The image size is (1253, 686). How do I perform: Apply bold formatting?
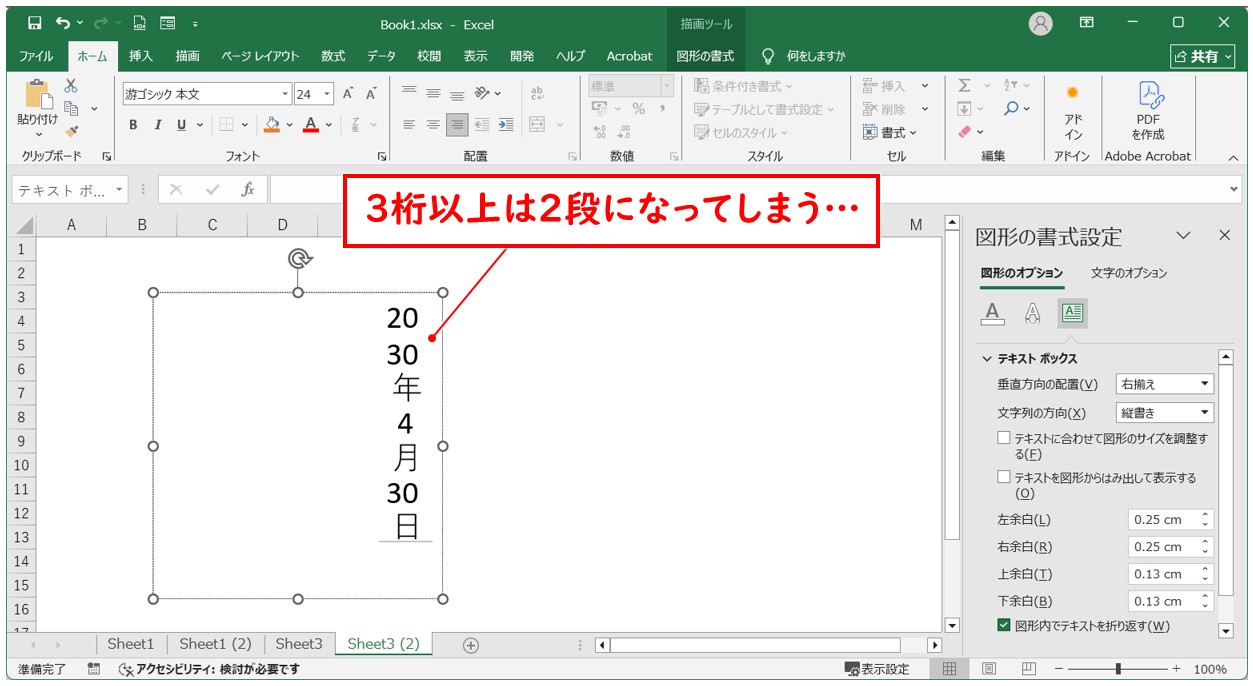(x=133, y=125)
